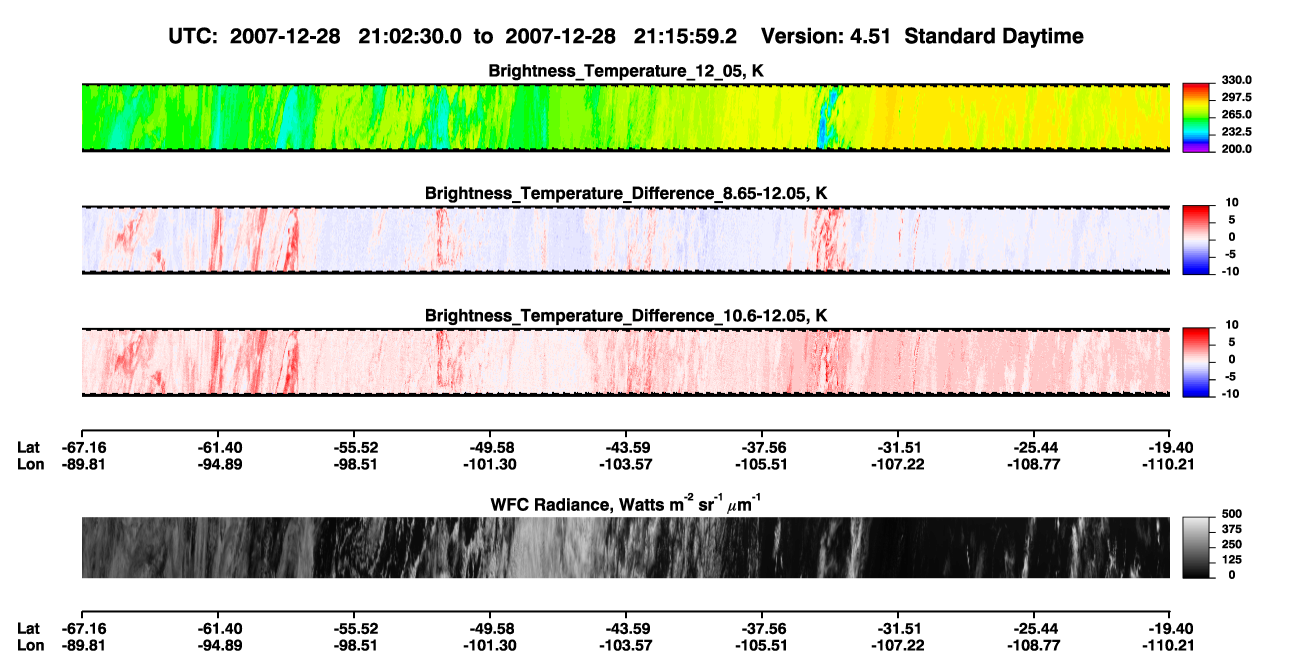
Task: Click 'Brightness_Temperature_Difference_10.6-12.05, K' title
Action: coord(626,315)
